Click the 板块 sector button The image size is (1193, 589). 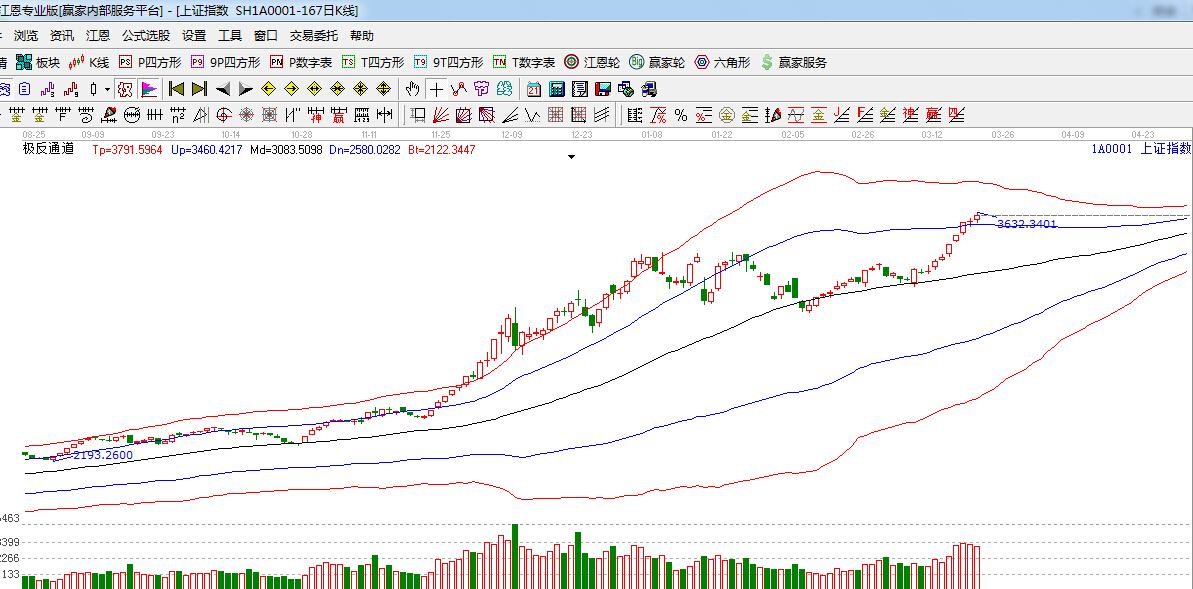[38, 62]
